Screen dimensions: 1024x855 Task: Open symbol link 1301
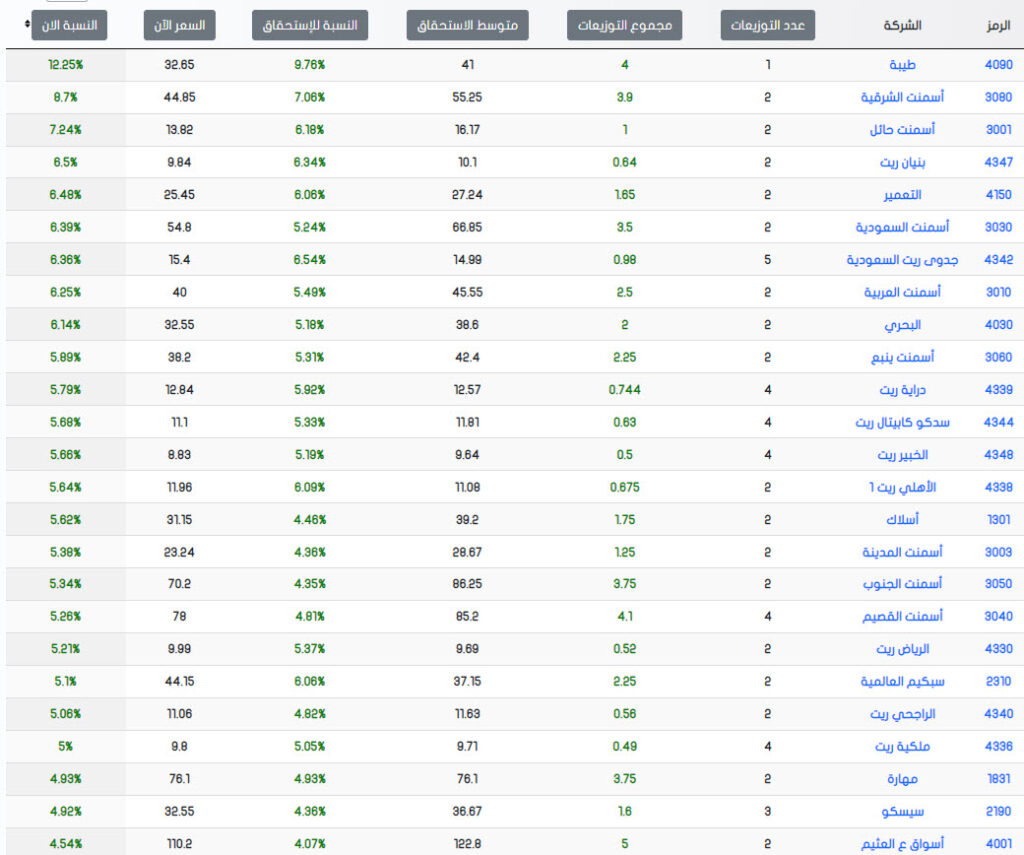(x=999, y=520)
